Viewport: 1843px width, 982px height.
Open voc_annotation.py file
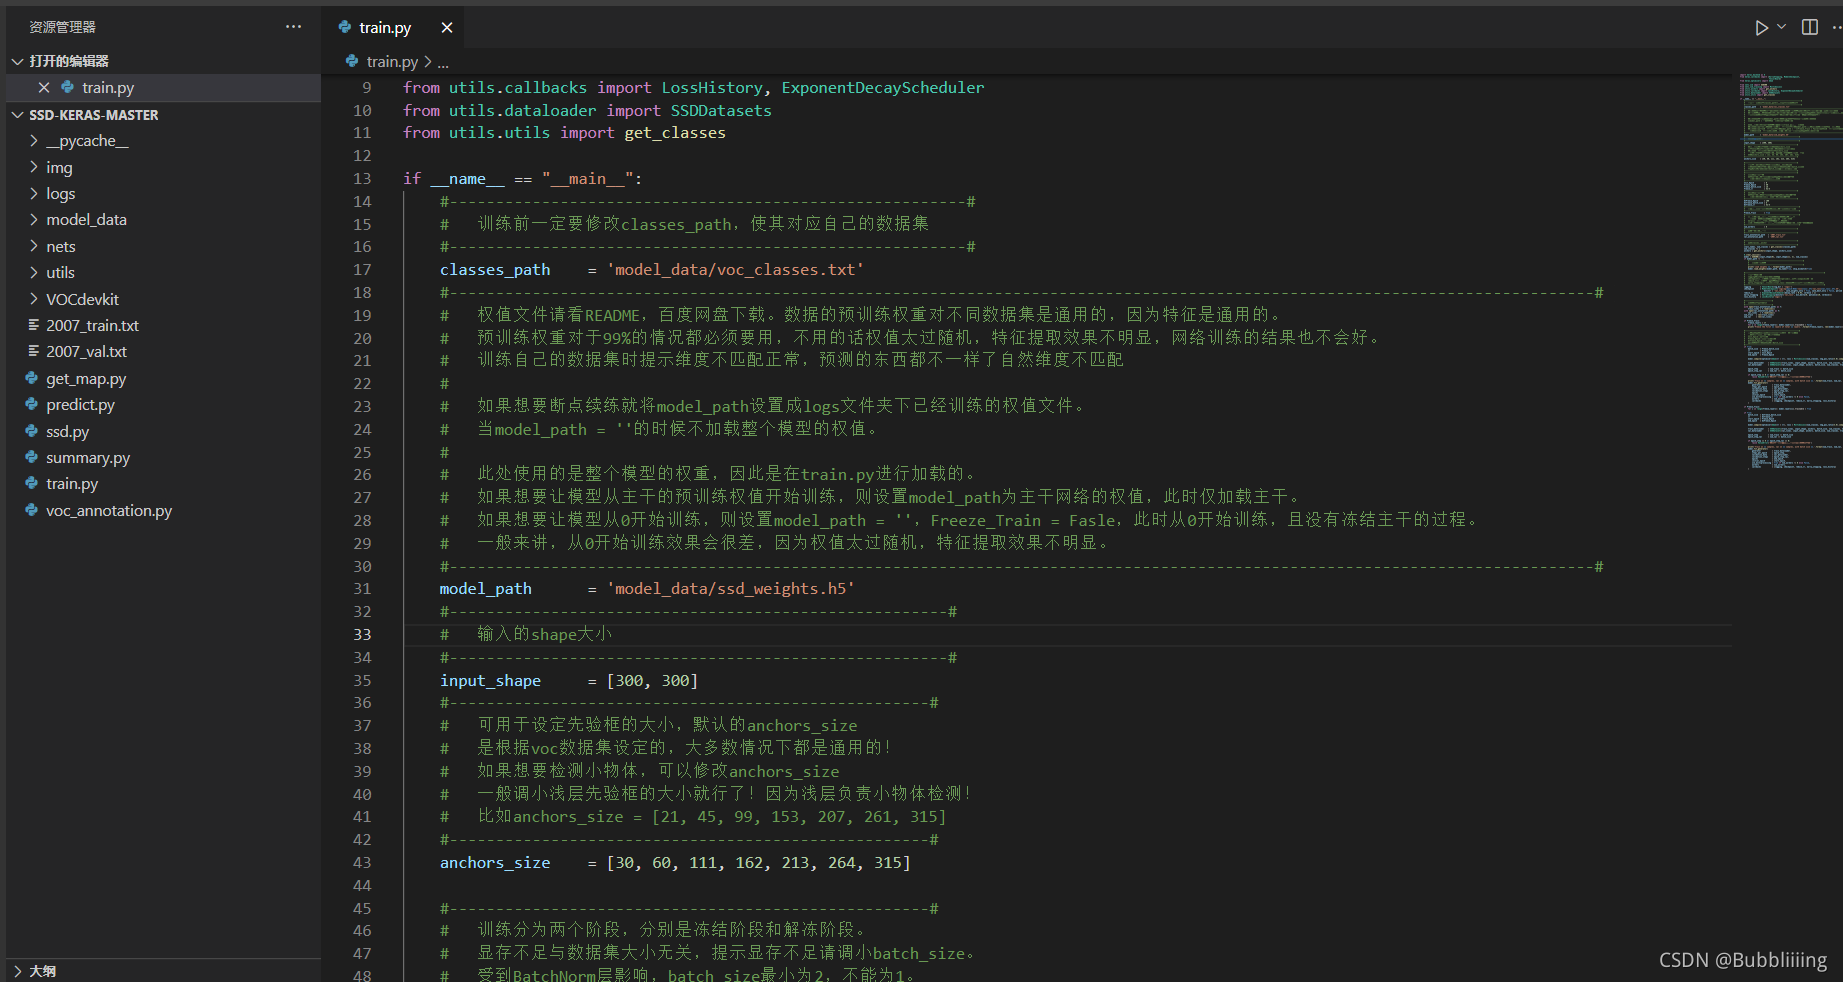pyautogui.click(x=163, y=510)
